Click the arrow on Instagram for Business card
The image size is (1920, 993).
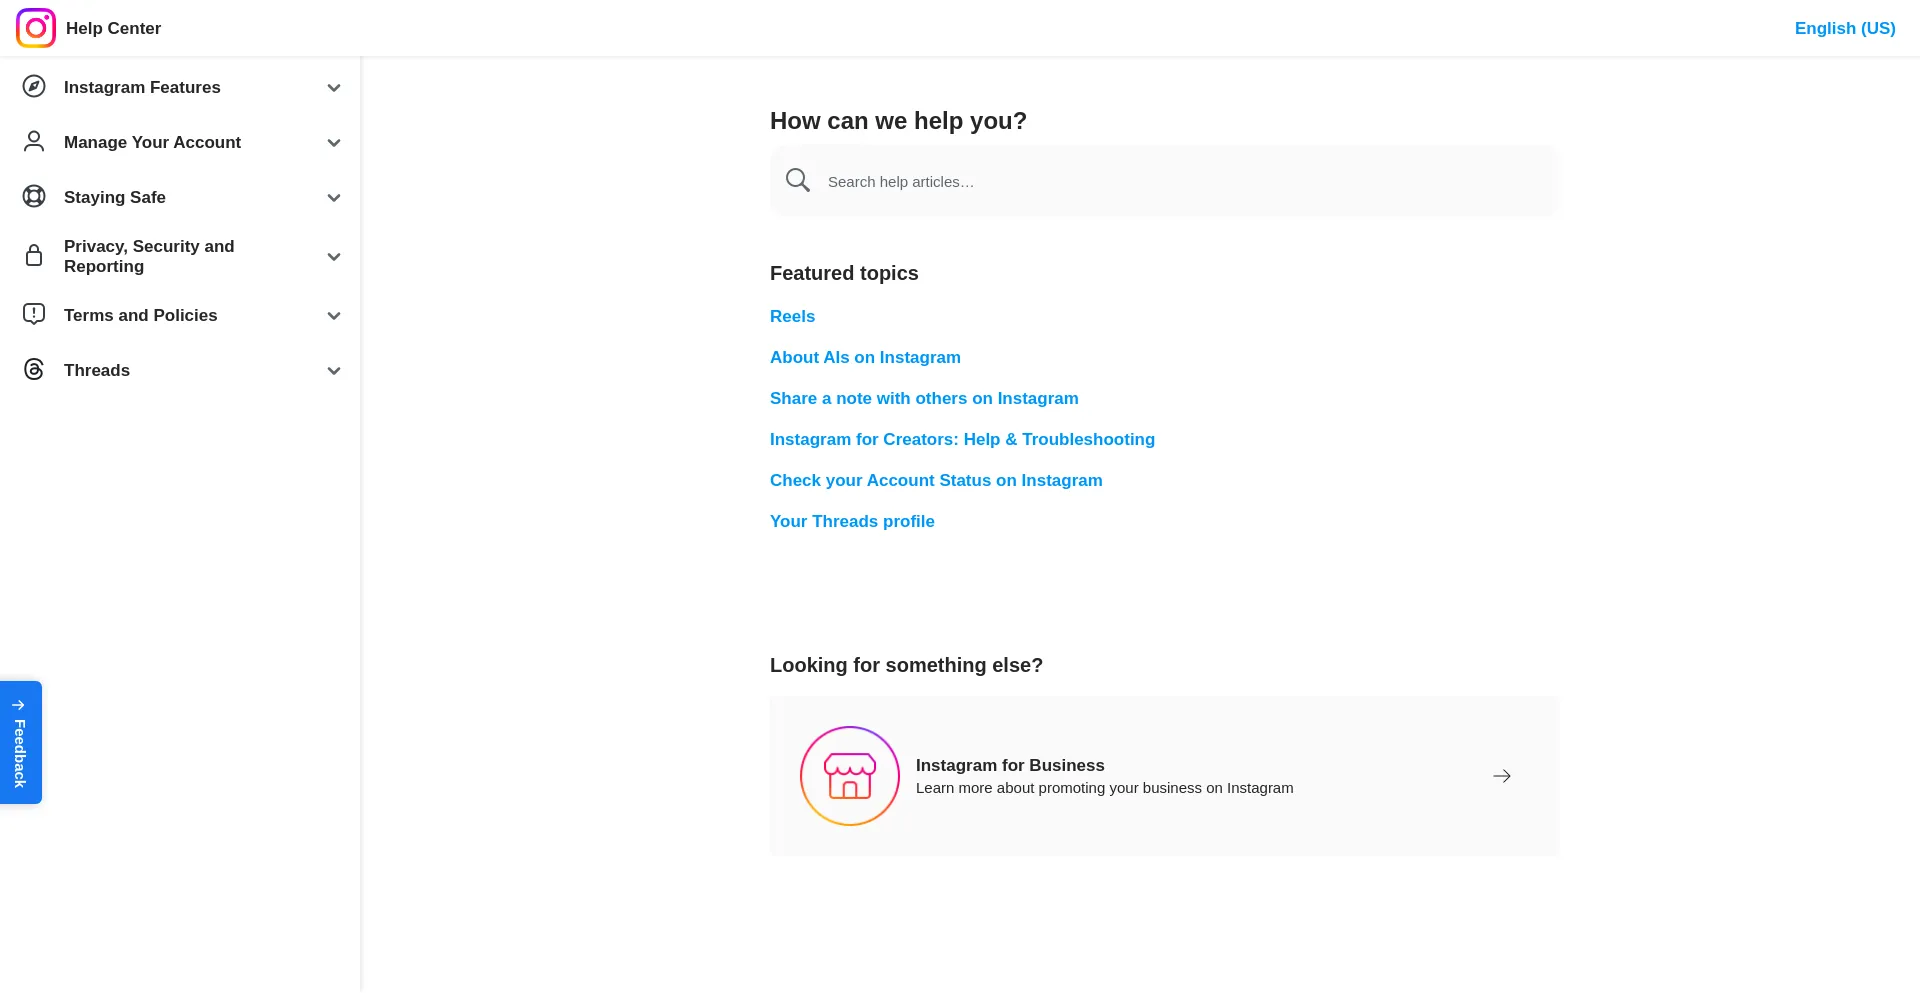click(x=1501, y=776)
